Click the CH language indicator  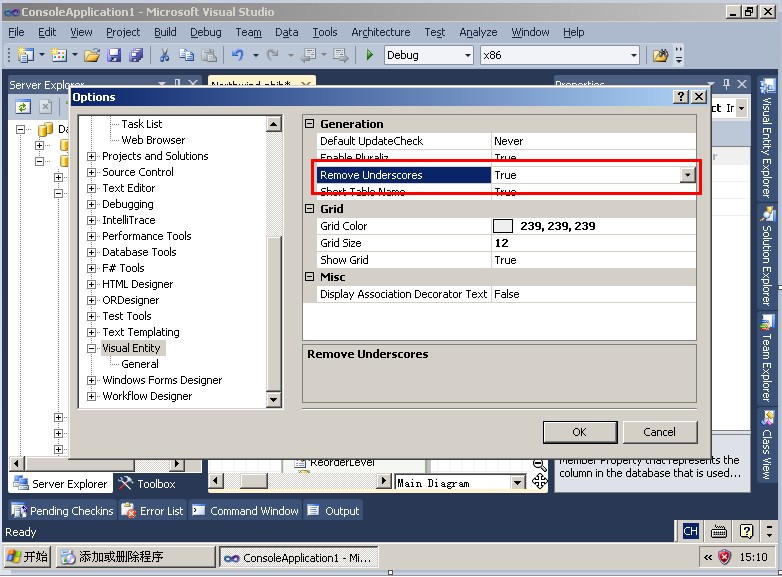tap(690, 531)
